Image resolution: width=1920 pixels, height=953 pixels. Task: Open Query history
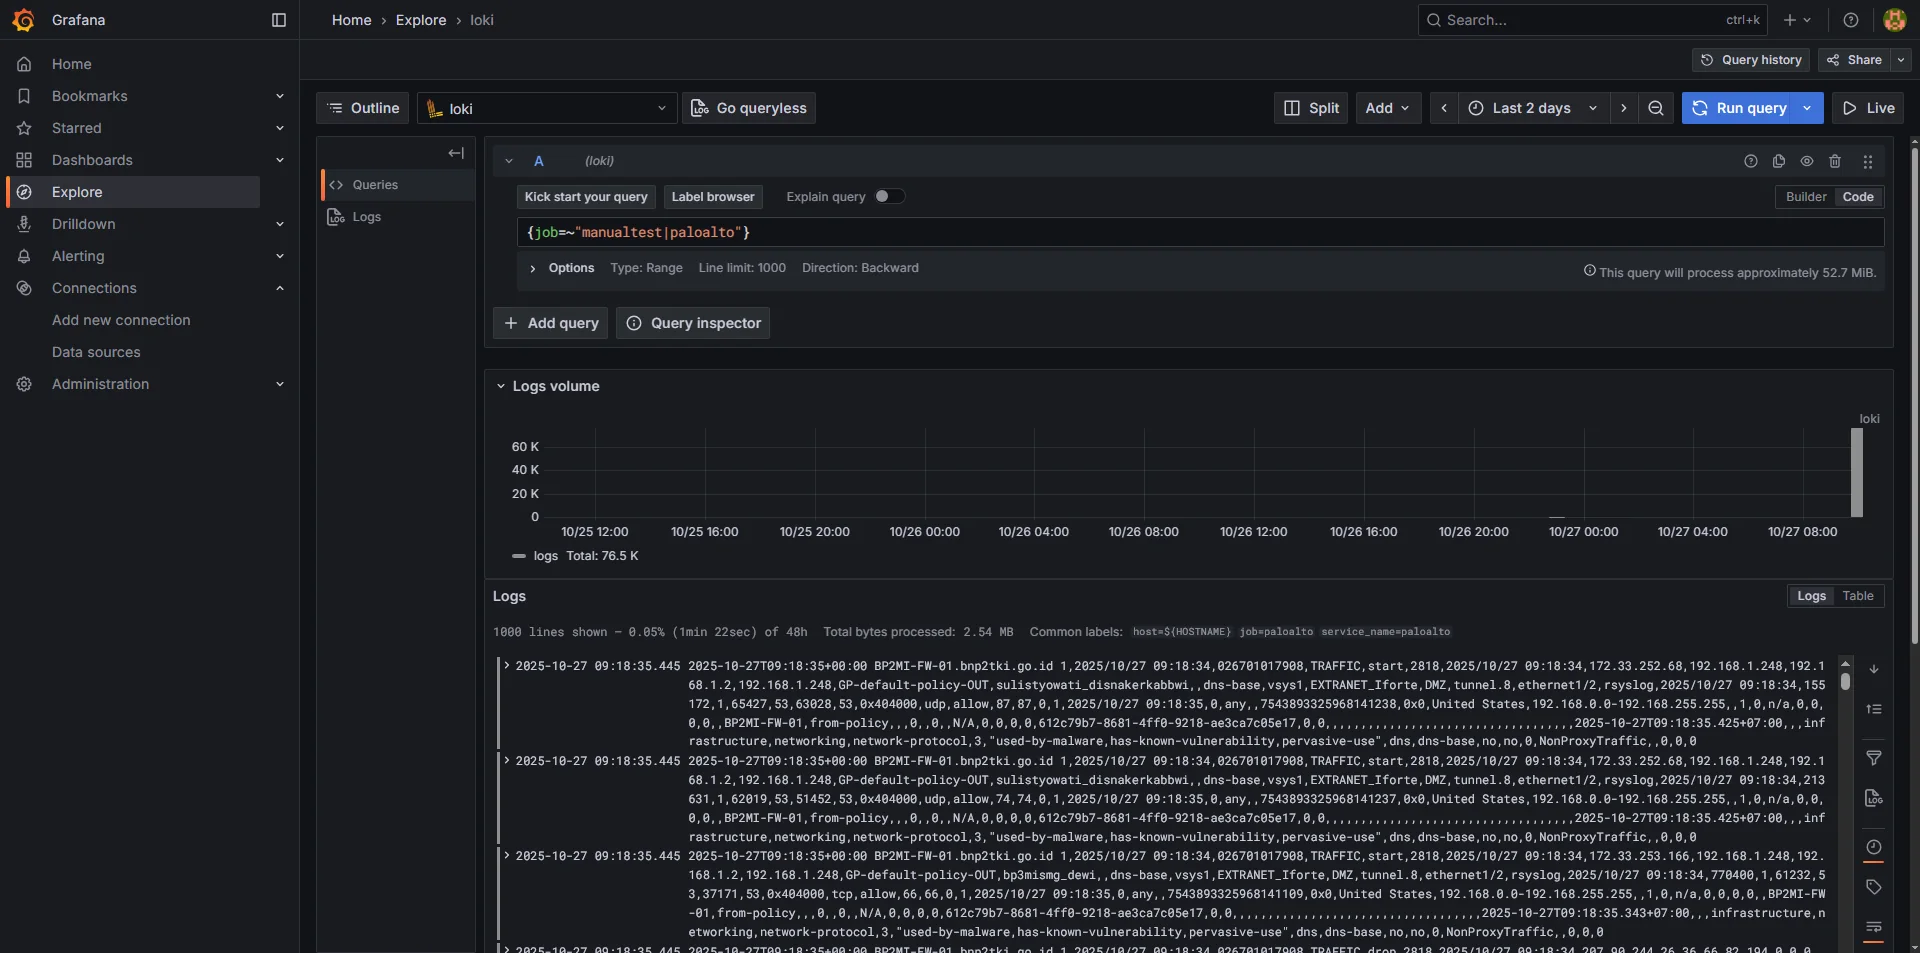(1751, 60)
